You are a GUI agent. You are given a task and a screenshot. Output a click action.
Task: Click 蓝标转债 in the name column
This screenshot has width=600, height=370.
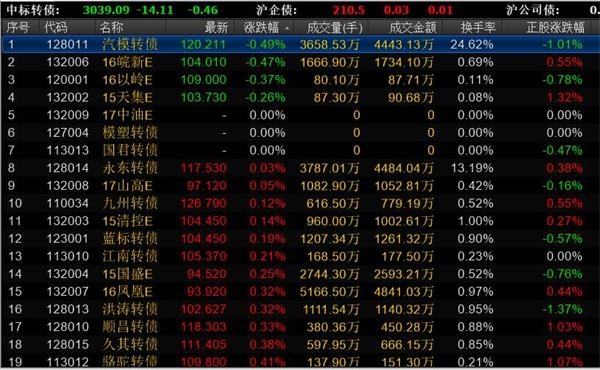[130, 238]
